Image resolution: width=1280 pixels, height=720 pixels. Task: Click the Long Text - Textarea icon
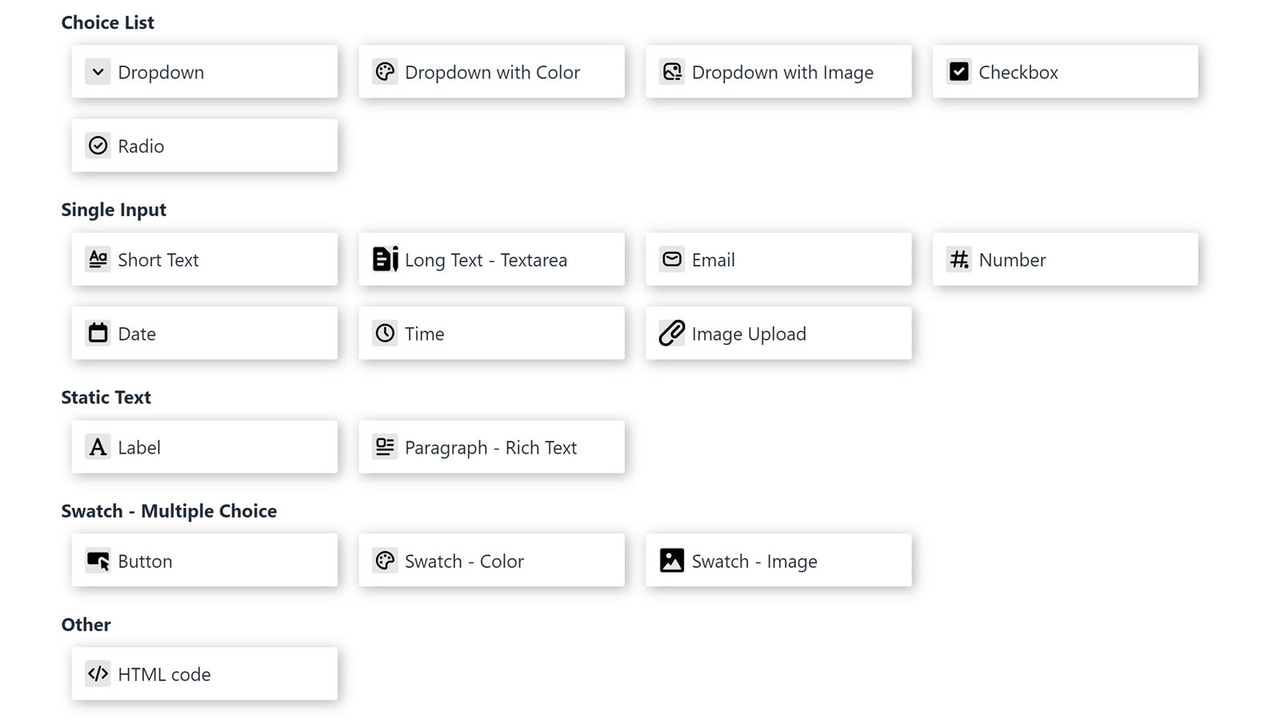coord(385,258)
